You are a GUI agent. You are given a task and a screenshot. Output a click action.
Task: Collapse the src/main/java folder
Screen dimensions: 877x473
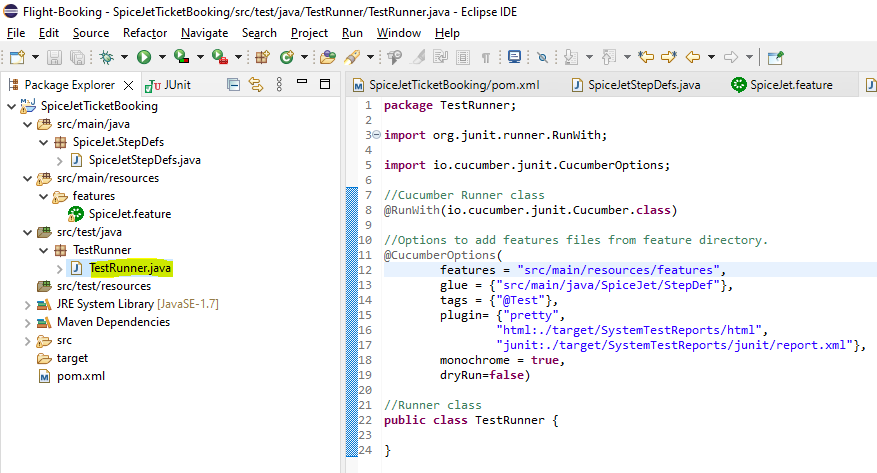(27, 124)
